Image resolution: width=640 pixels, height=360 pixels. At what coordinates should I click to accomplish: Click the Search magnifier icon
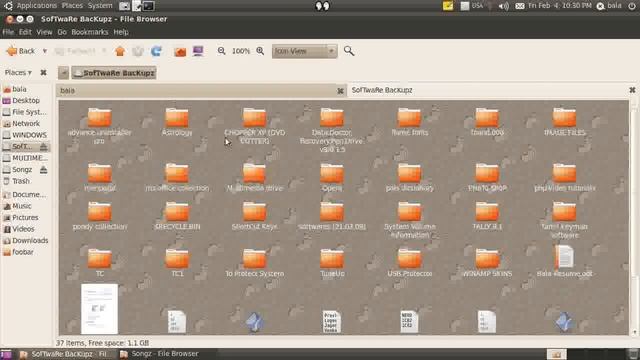(349, 51)
